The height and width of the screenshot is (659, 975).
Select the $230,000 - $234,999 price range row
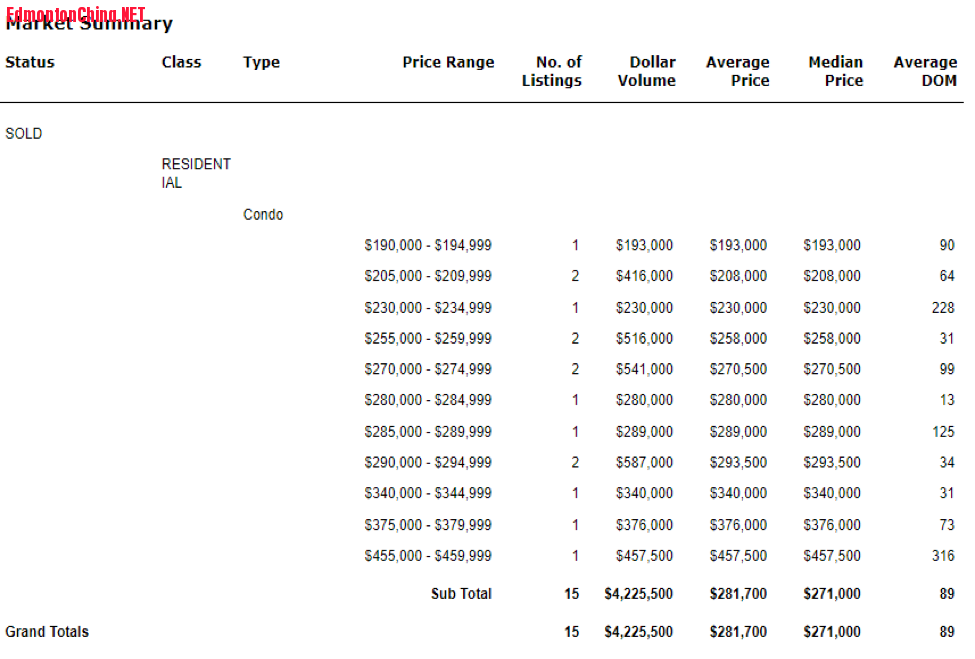(428, 308)
